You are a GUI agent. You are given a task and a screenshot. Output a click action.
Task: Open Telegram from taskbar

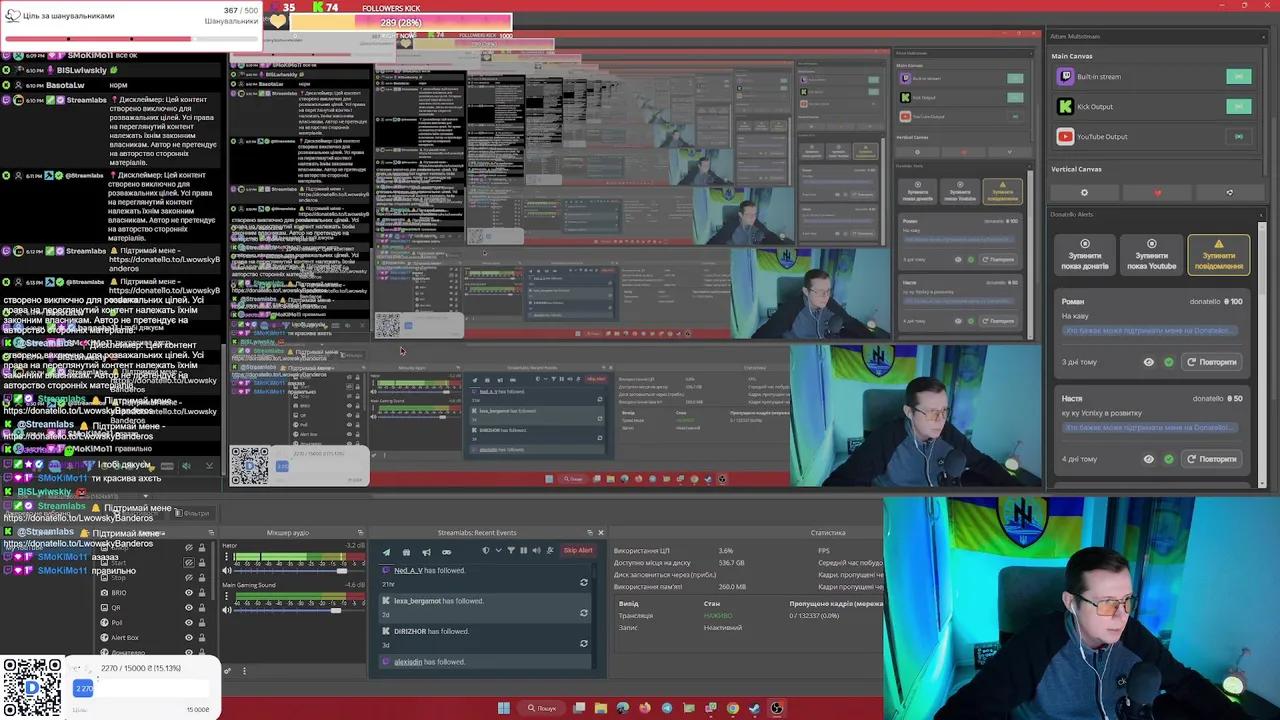(x=667, y=708)
